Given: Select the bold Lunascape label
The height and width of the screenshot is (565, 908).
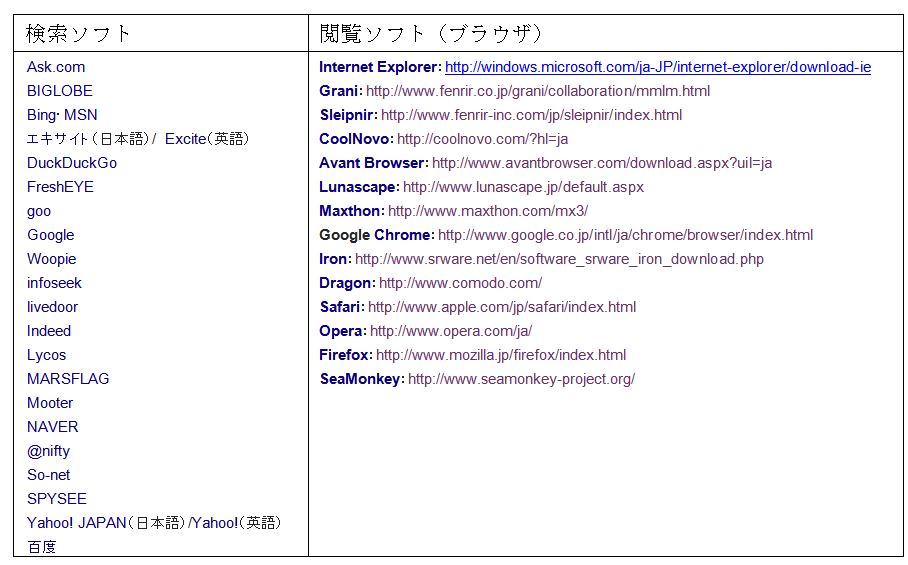Looking at the screenshot, I should click(359, 187).
